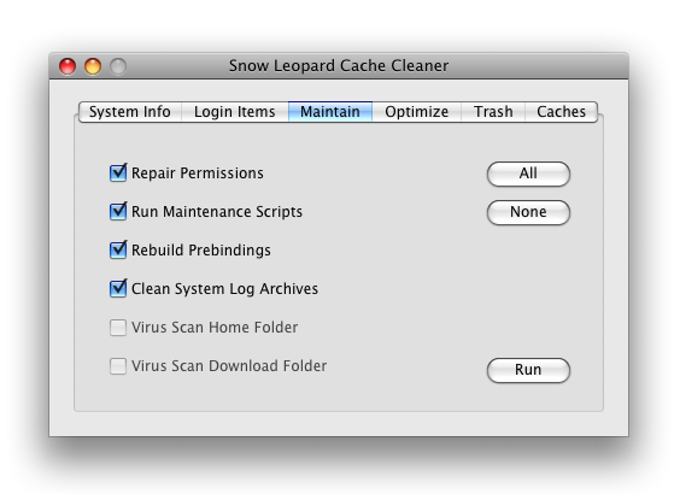Click the Snow Leopard Cache Cleaner title text
The width and height of the screenshot is (680, 494).
(338, 66)
